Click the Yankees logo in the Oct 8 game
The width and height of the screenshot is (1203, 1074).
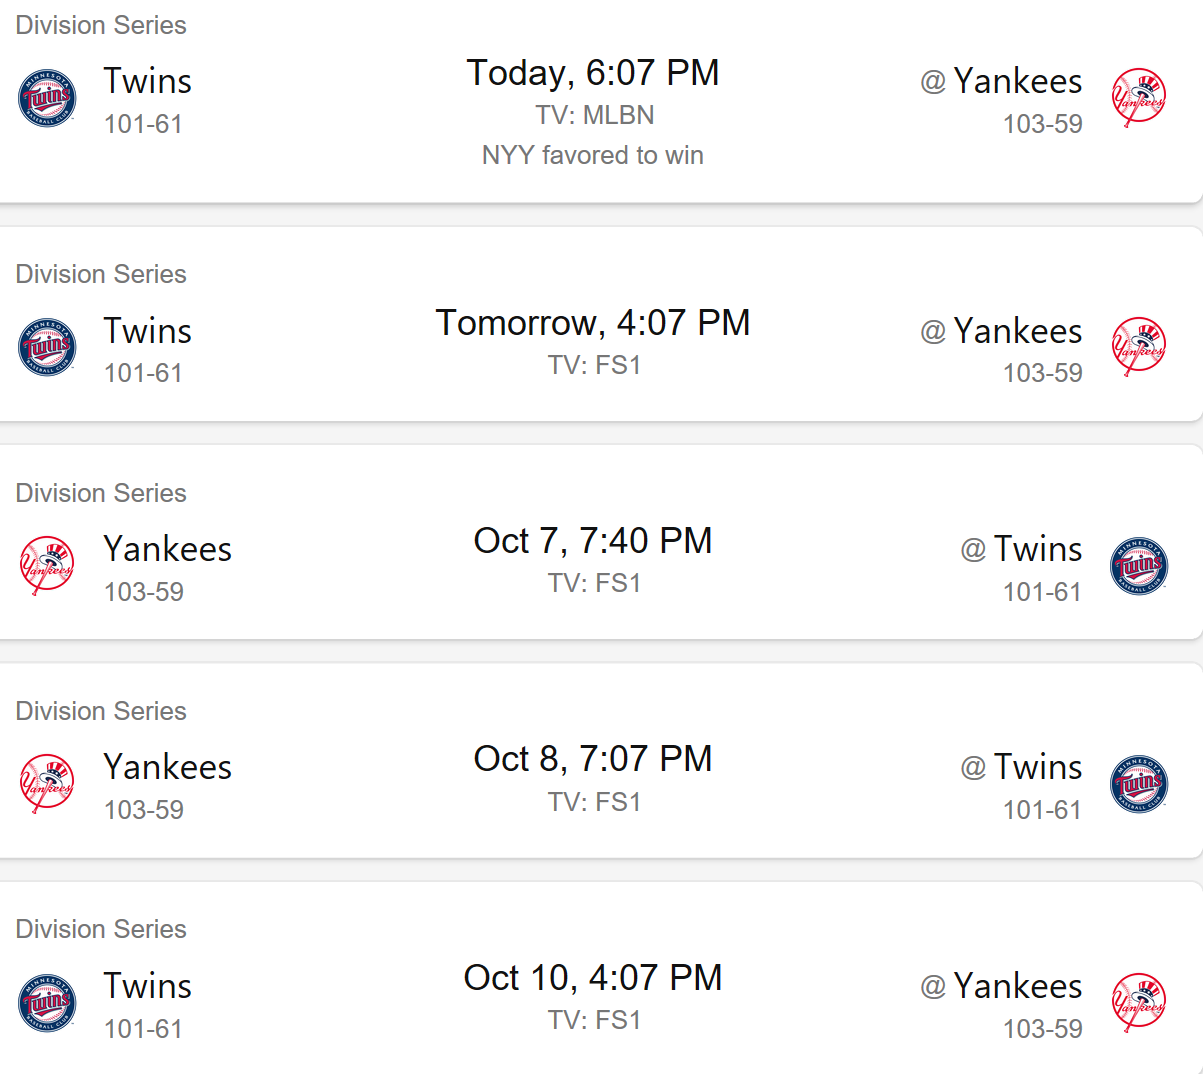(x=47, y=784)
